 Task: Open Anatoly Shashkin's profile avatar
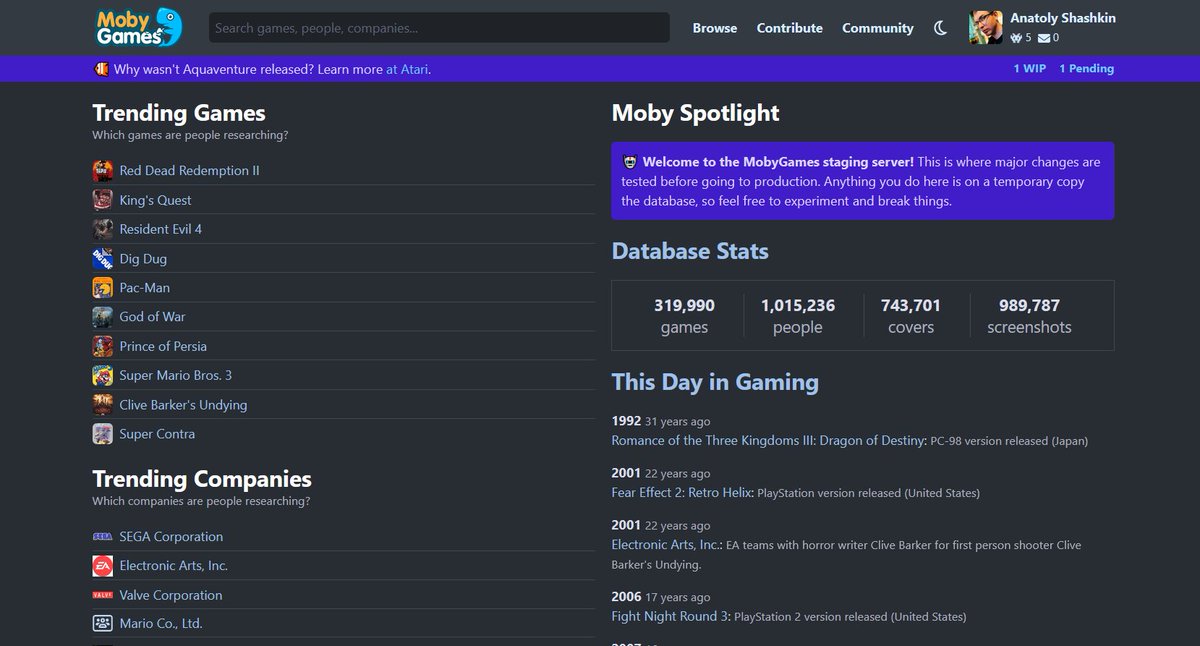(986, 28)
